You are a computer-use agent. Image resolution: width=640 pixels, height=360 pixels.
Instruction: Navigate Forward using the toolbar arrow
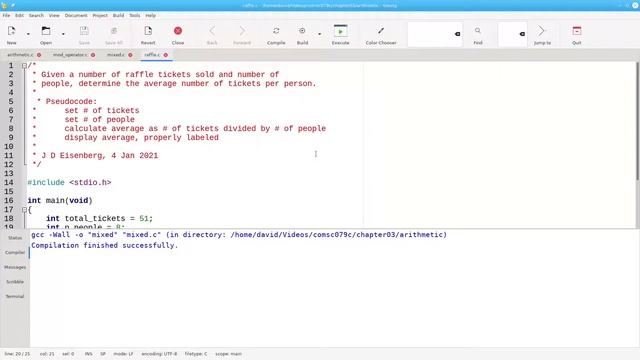coord(242,31)
